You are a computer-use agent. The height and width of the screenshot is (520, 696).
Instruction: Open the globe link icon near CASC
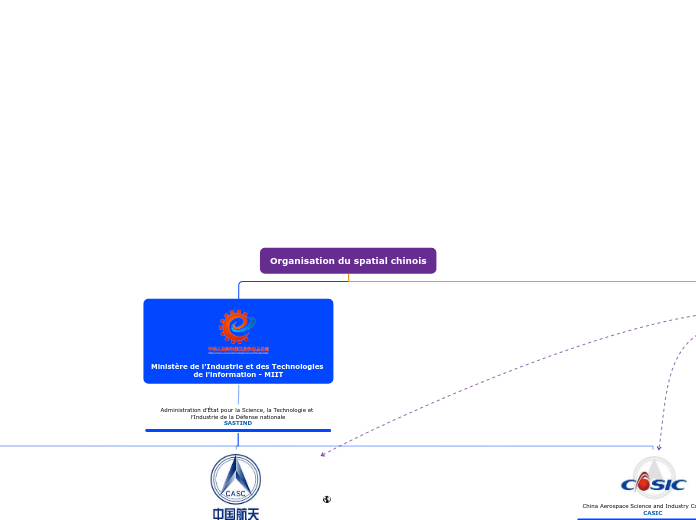tap(327, 500)
